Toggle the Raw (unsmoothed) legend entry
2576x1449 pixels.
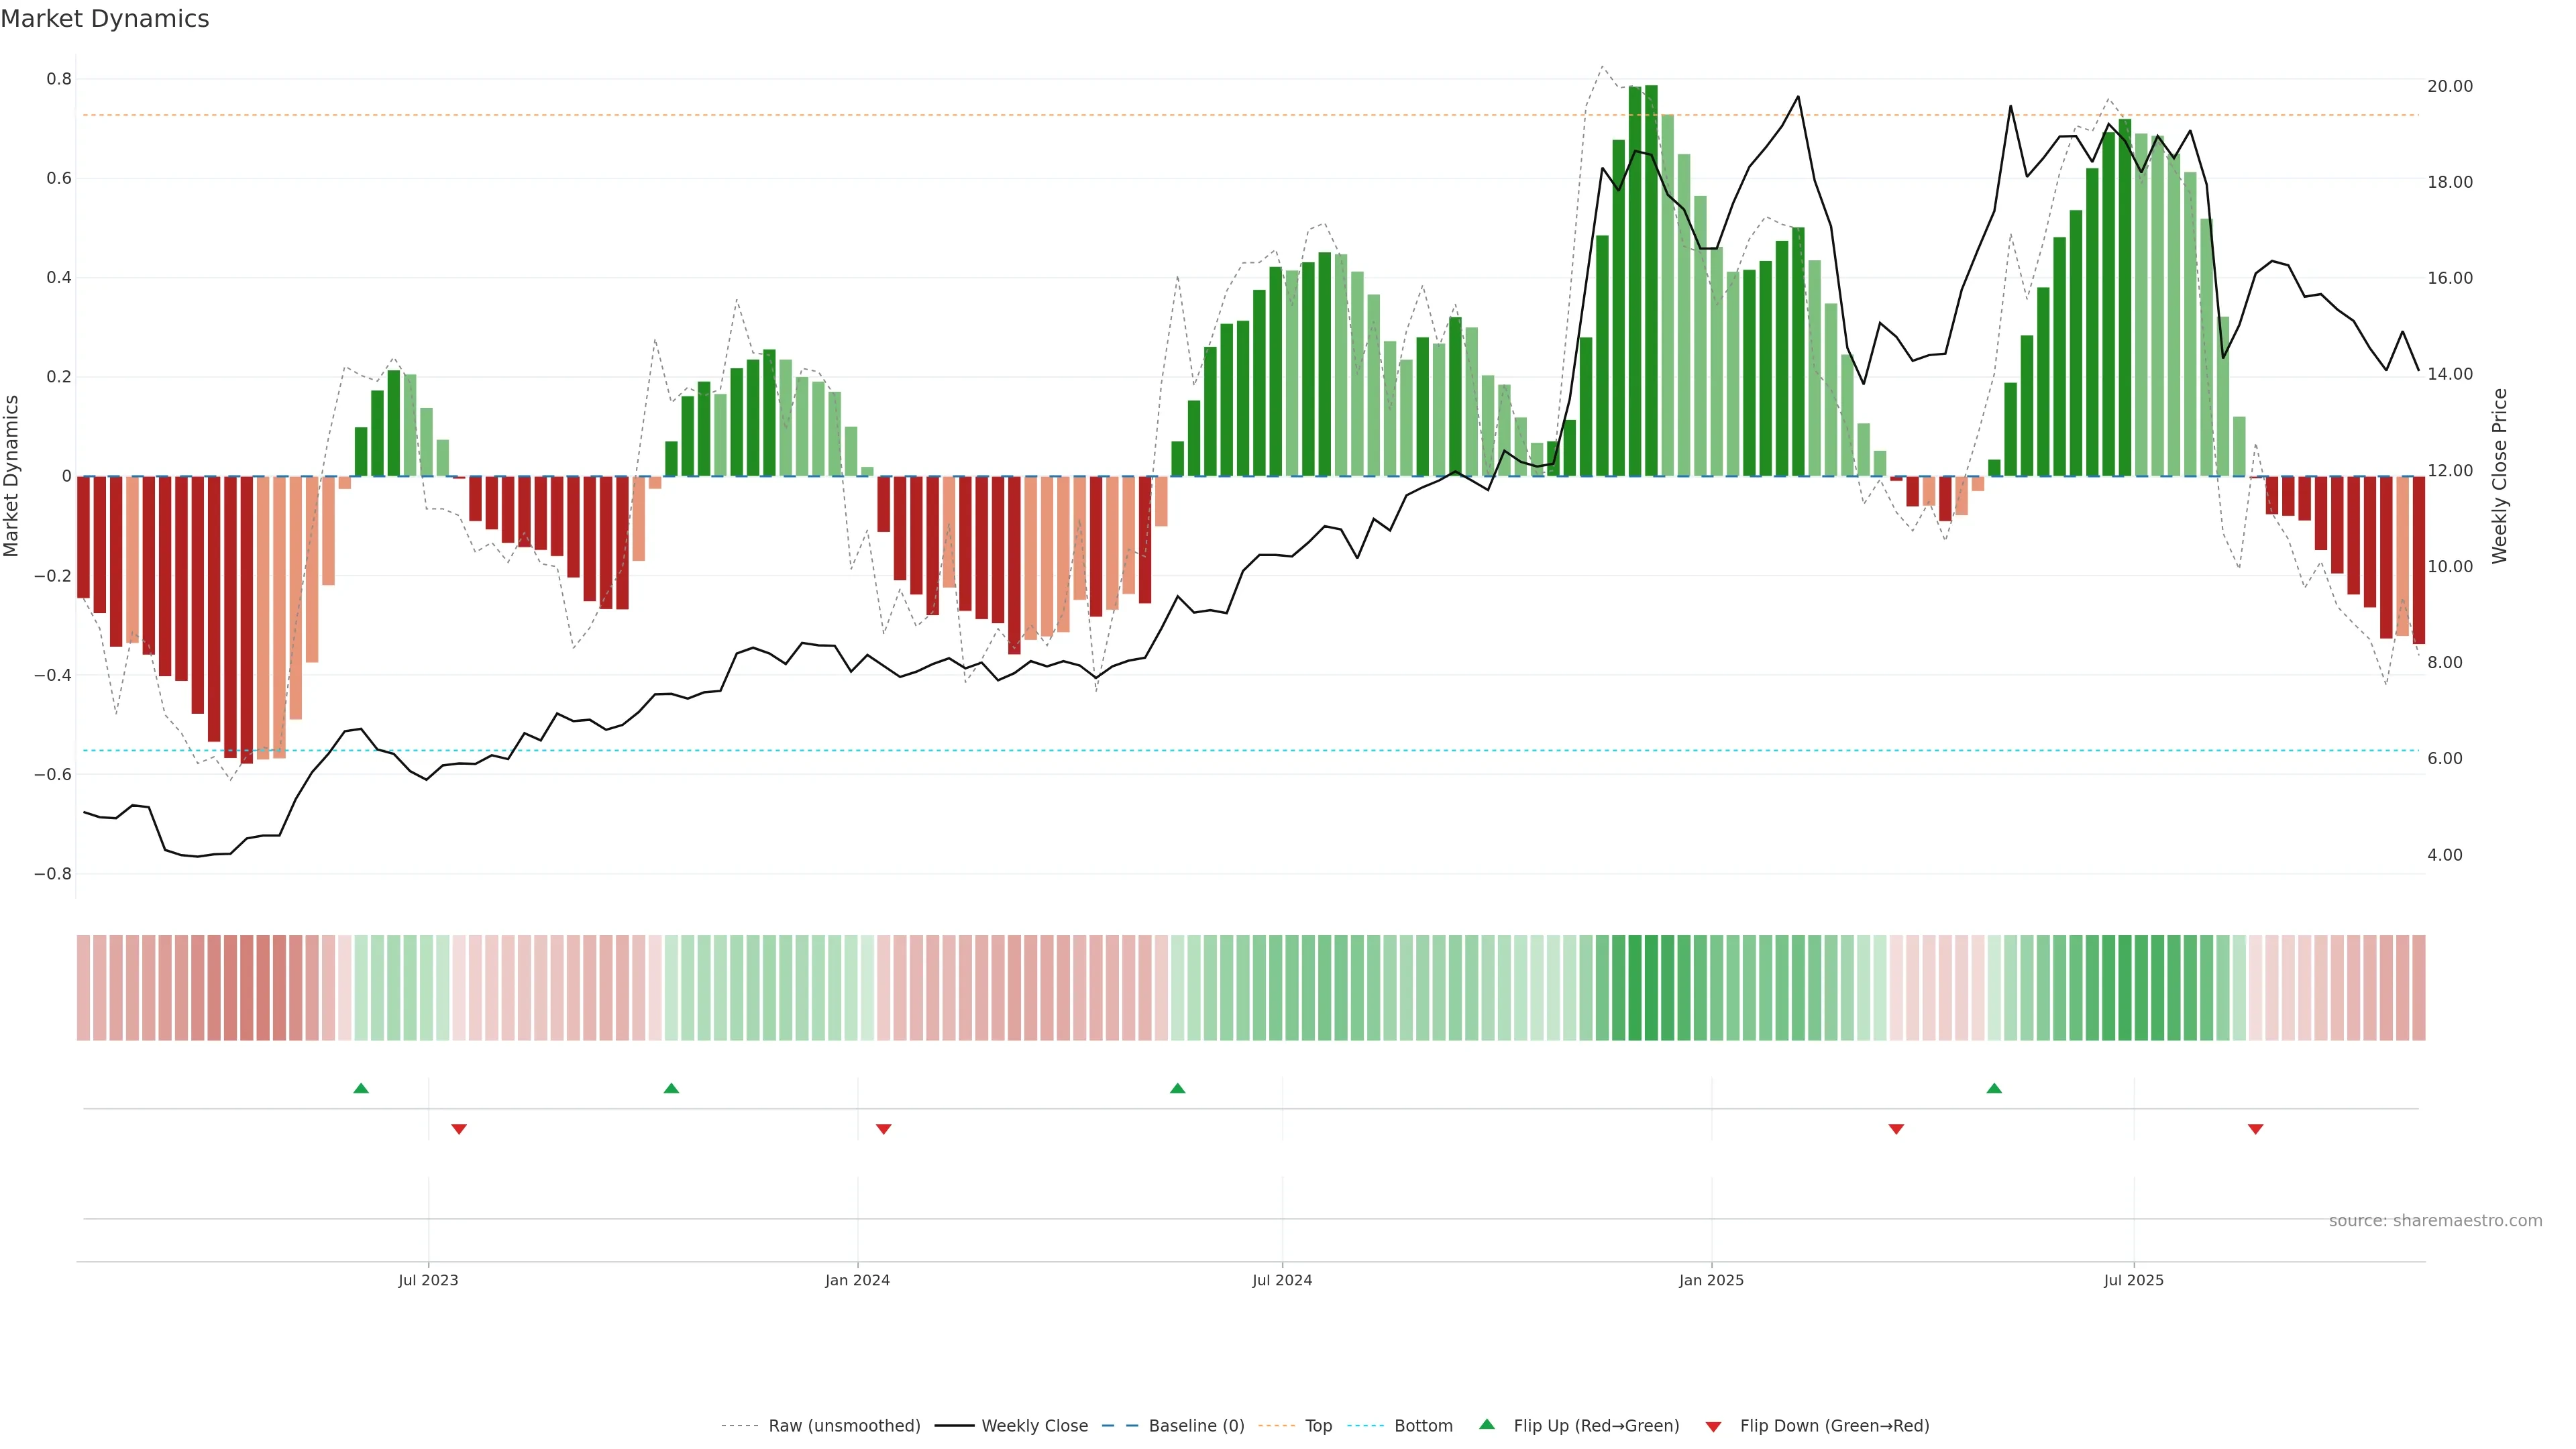coord(843,1426)
